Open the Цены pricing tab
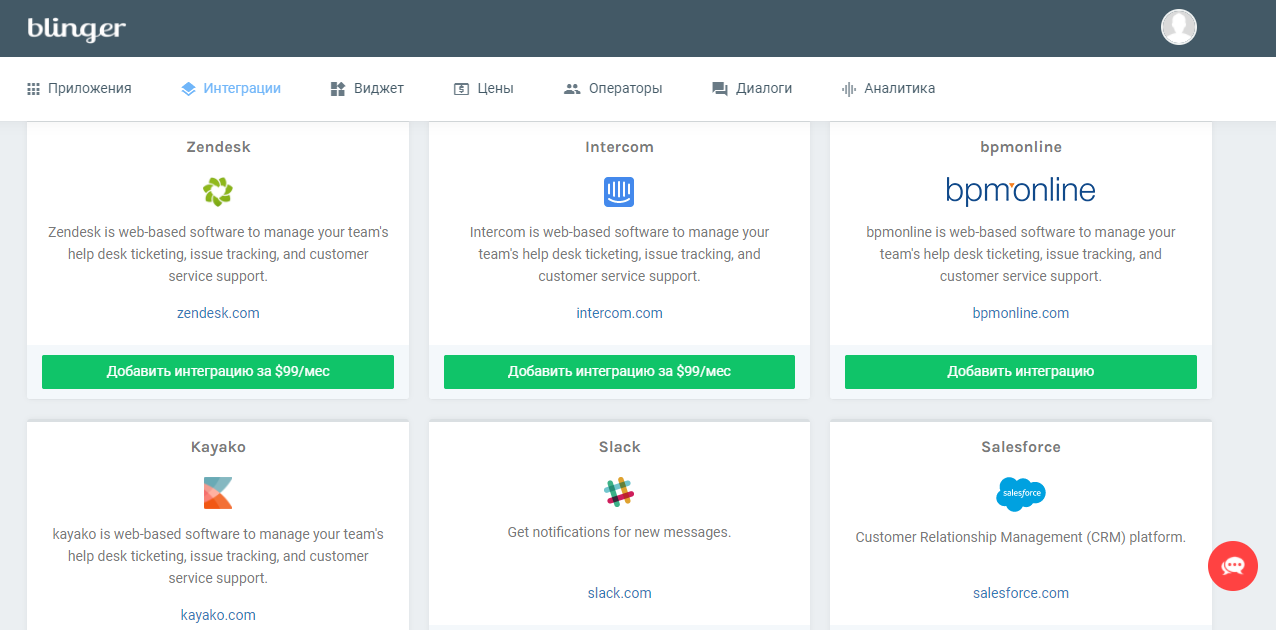Image resolution: width=1276 pixels, height=630 pixels. (483, 88)
